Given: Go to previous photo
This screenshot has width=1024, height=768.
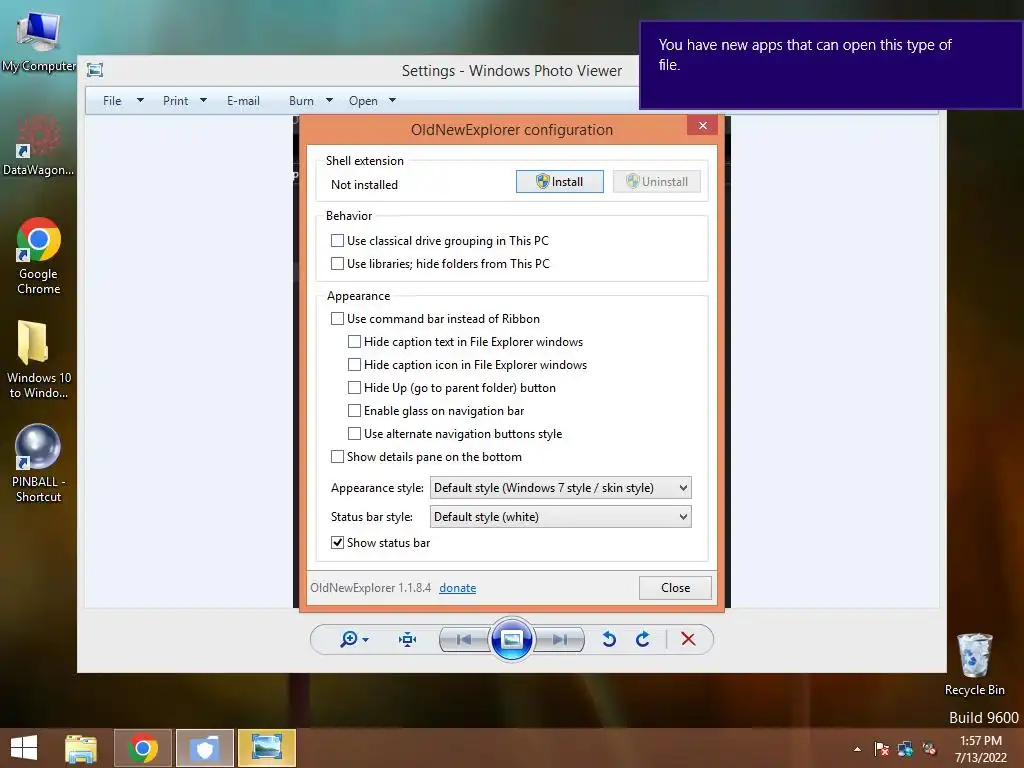Looking at the screenshot, I should (464, 639).
